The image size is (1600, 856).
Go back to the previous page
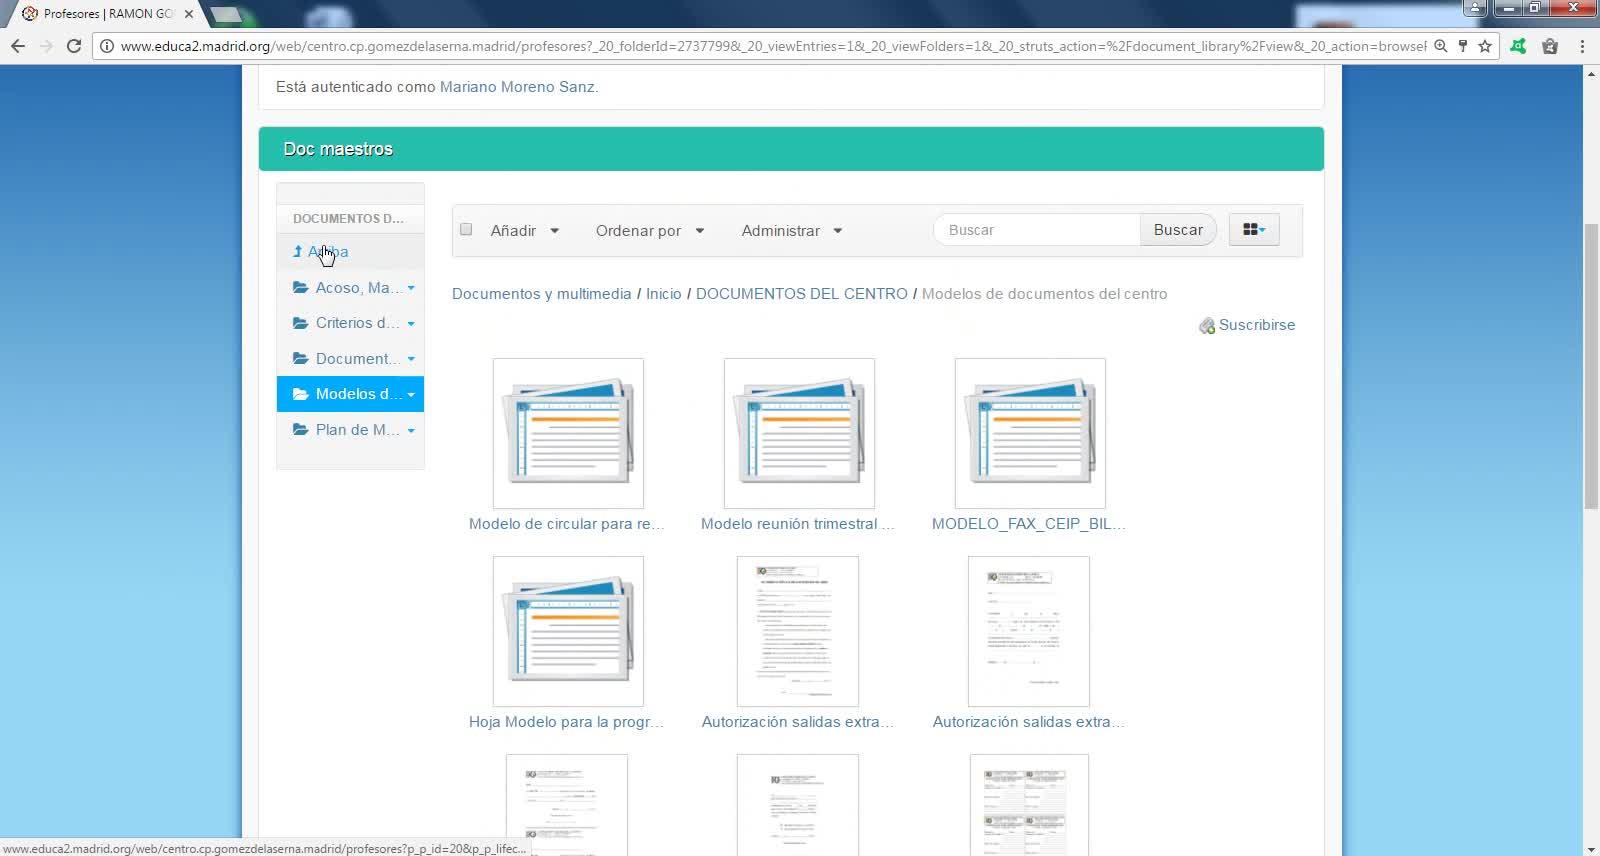[x=18, y=46]
